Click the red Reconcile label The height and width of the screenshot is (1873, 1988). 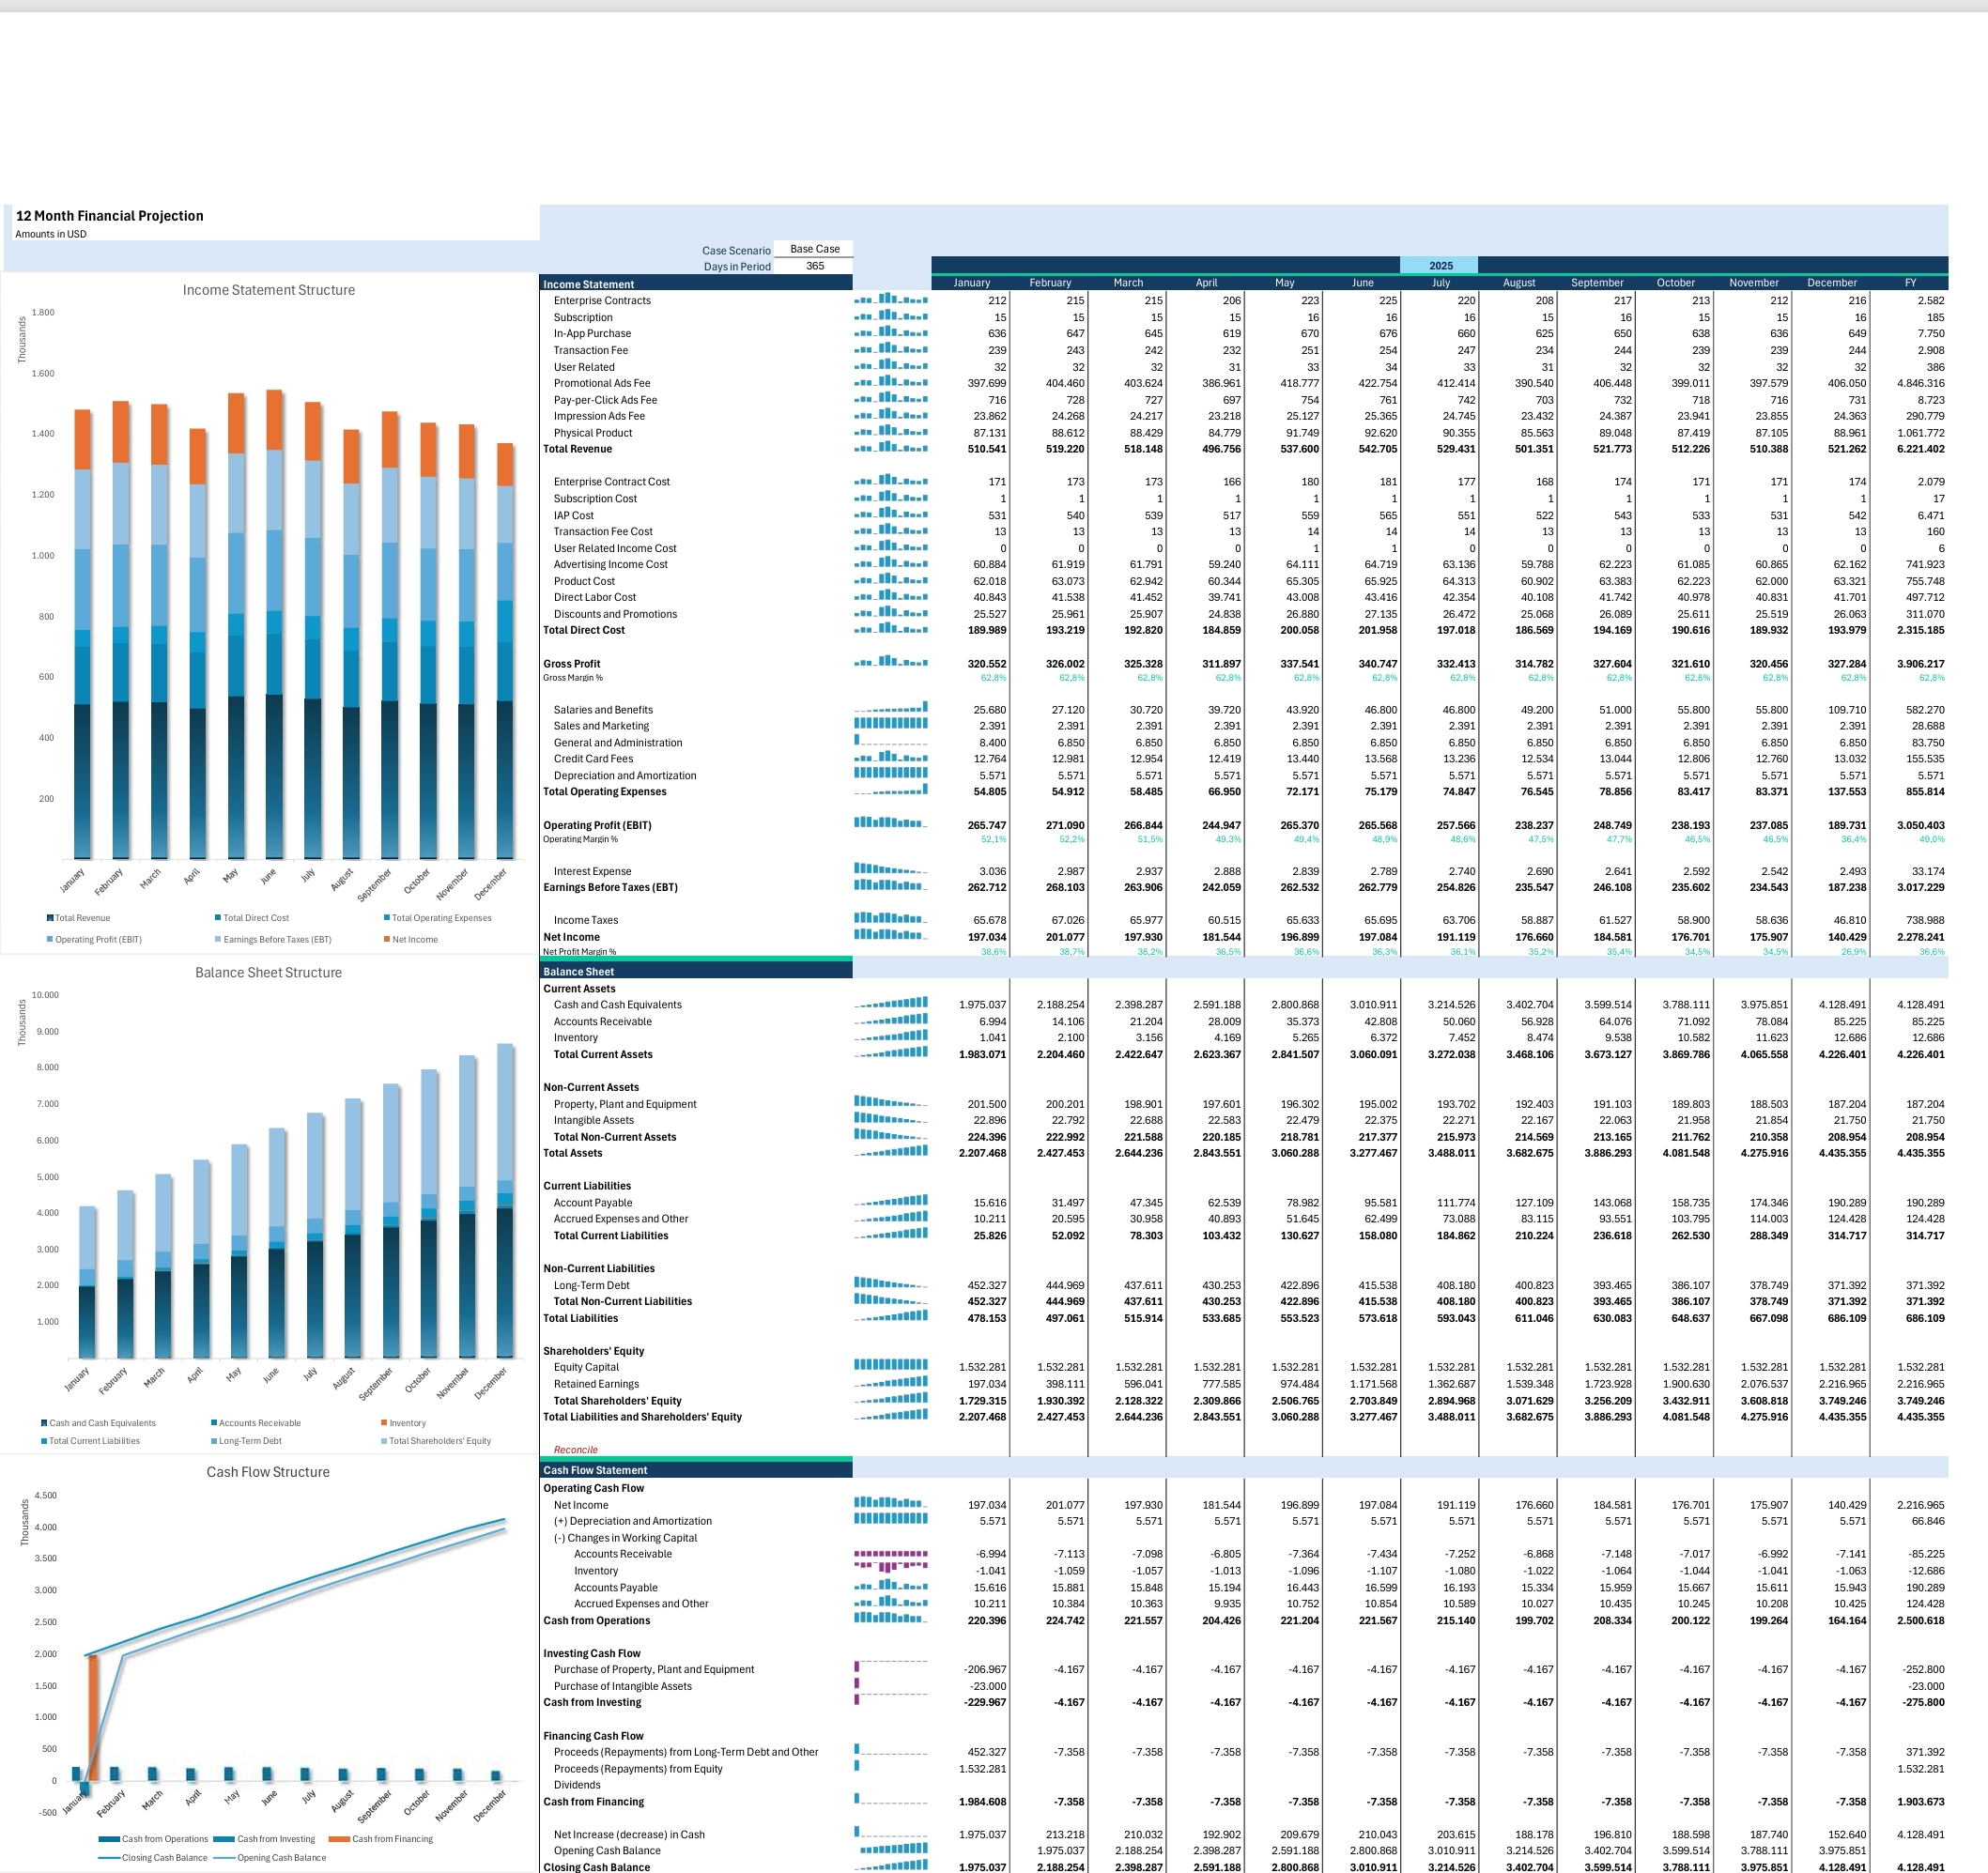coord(575,1450)
